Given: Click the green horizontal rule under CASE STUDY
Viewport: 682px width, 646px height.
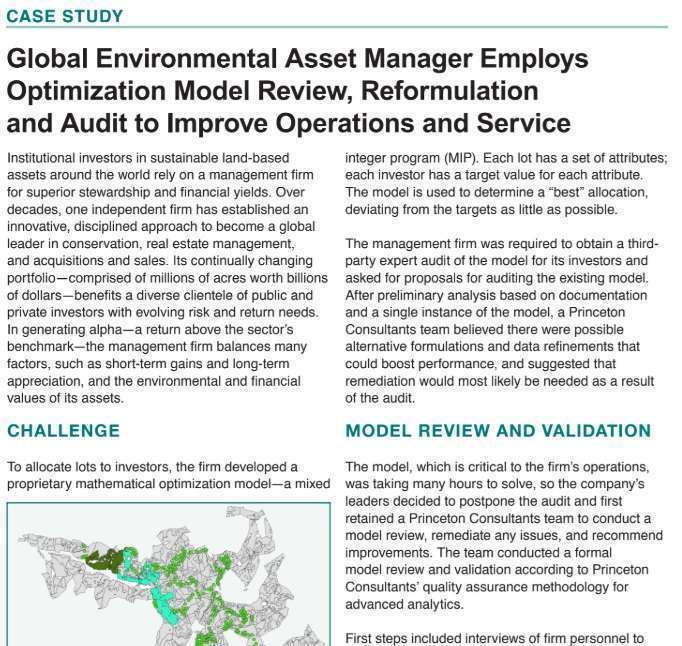Looking at the screenshot, I should tap(337, 27).
